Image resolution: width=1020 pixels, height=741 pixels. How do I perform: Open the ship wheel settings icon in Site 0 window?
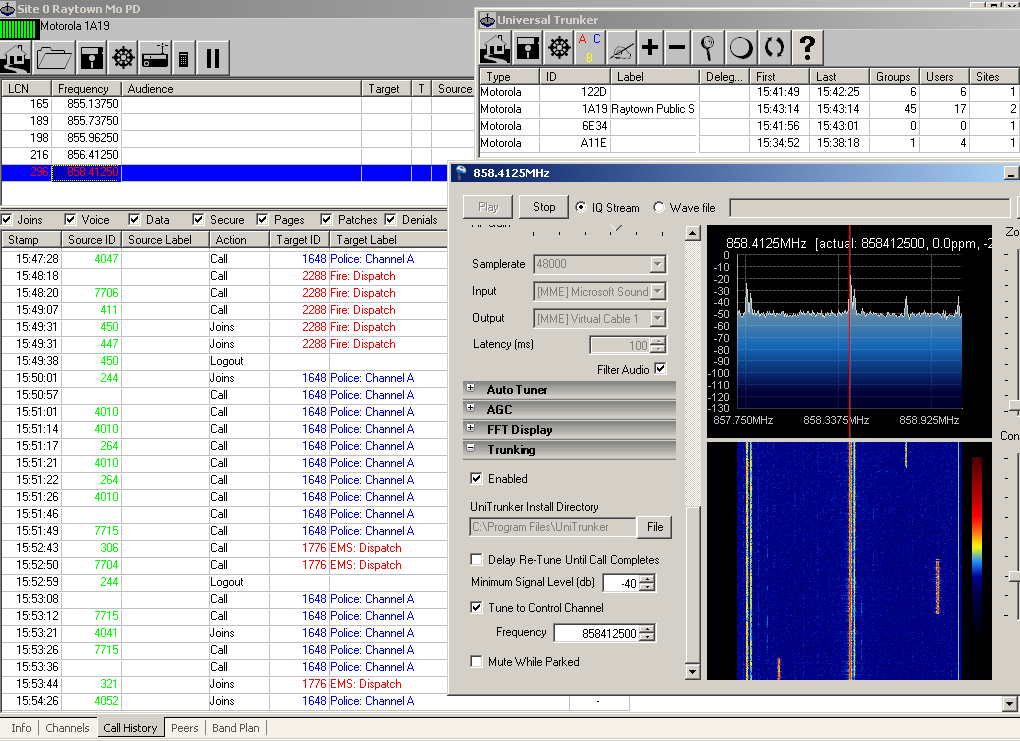123,58
